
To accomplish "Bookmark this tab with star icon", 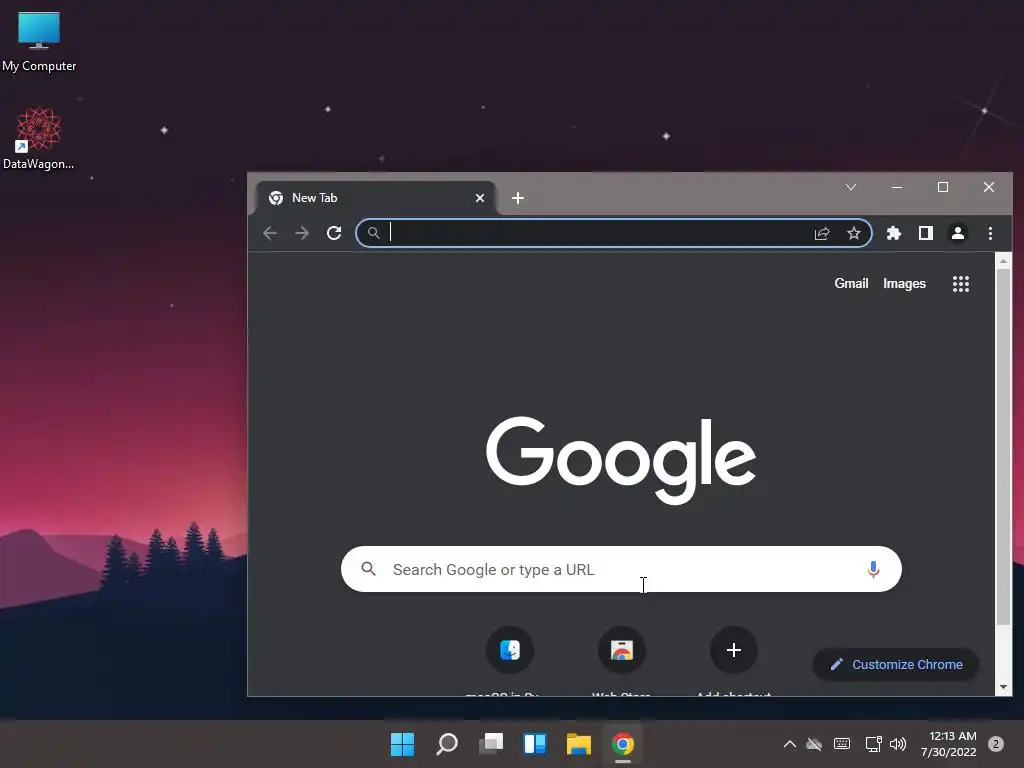I will (x=854, y=233).
